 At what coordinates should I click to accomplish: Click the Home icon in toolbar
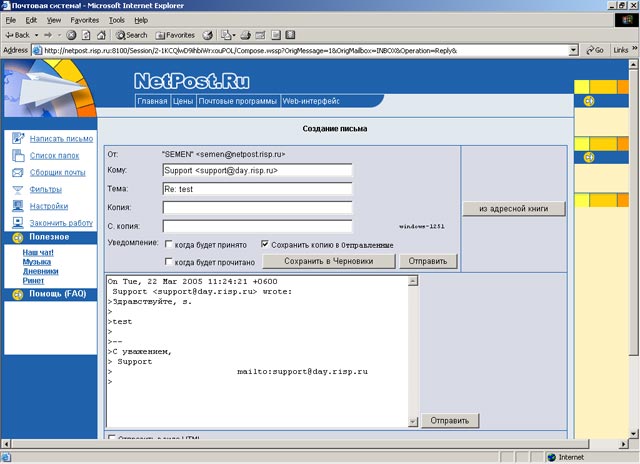click(101, 35)
